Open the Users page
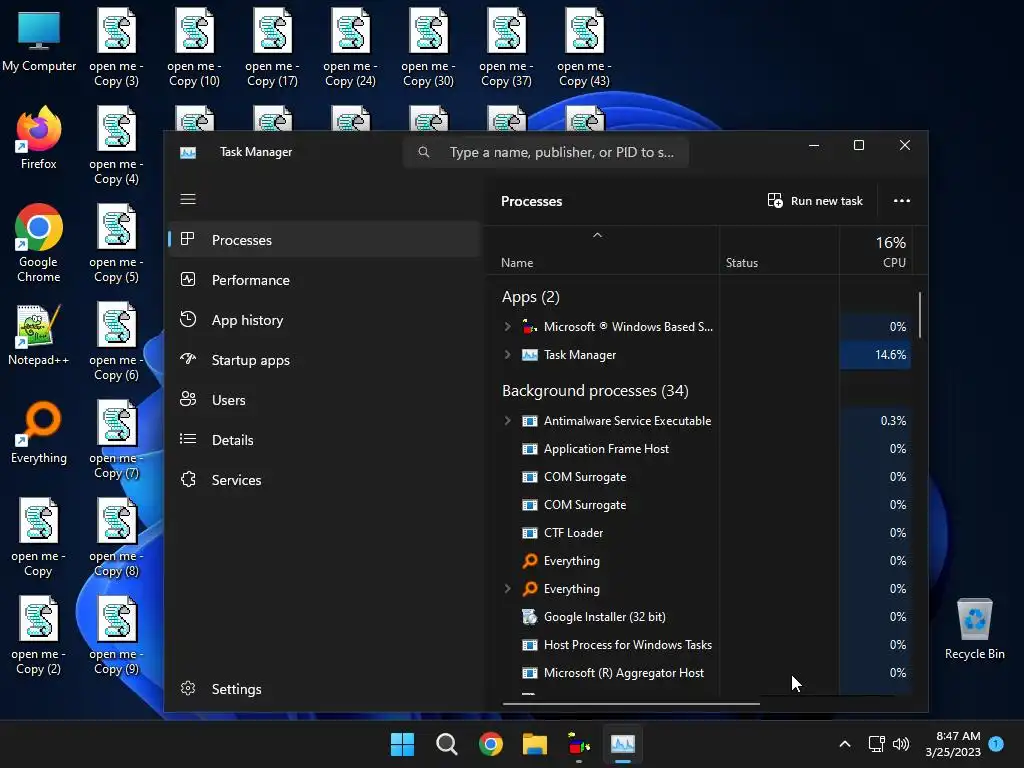Viewport: 1024px width, 768px height. [x=228, y=400]
